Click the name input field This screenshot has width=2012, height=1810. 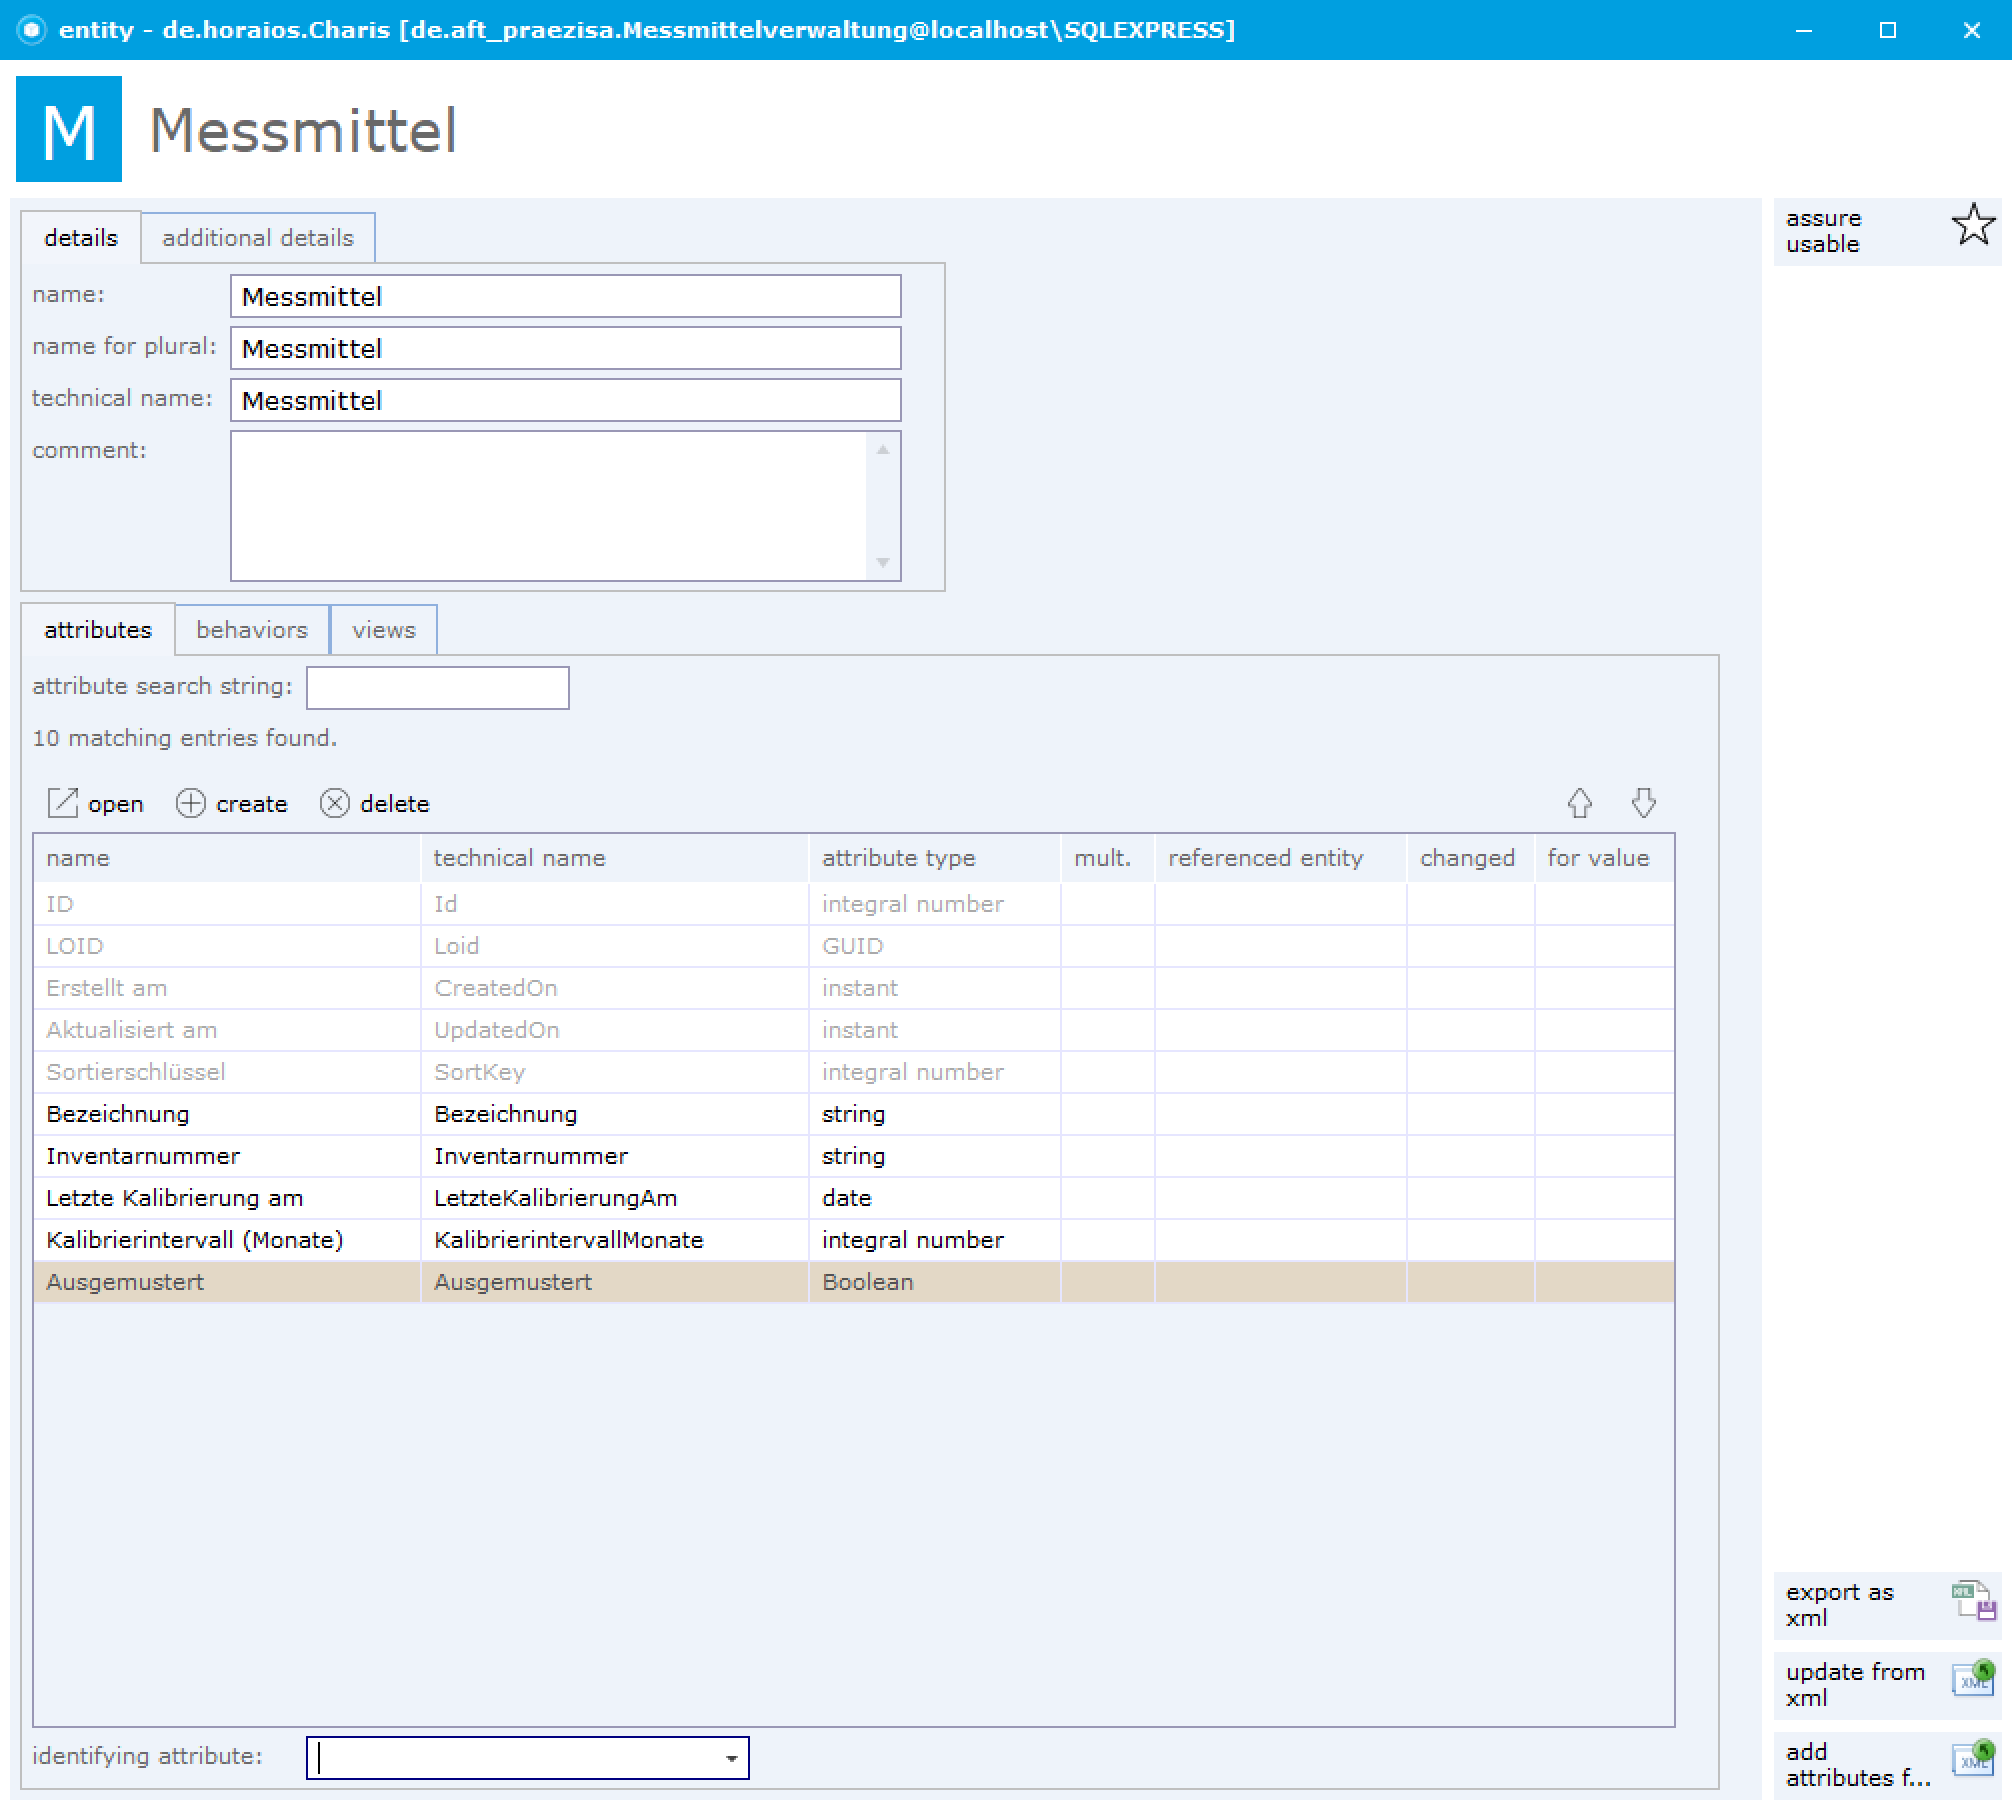(x=566, y=297)
